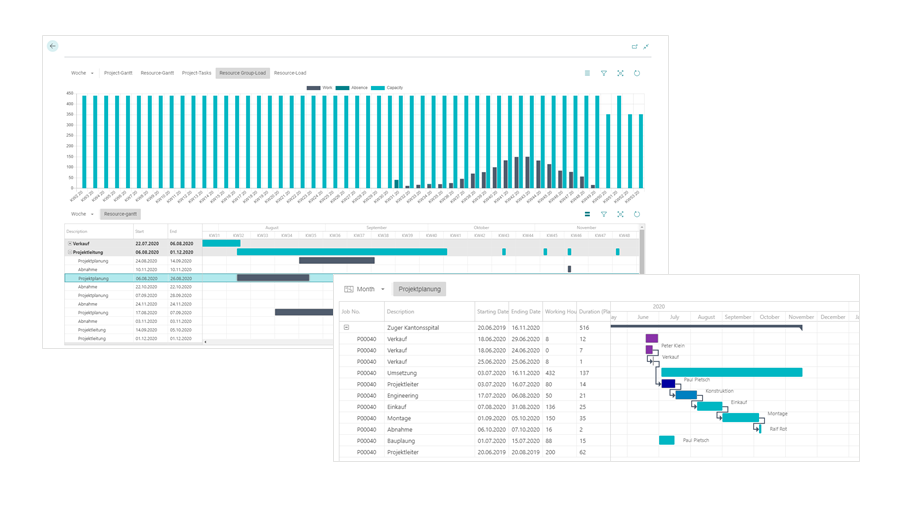Image resolution: width=908 pixels, height=515 pixels.
Task: Collapse the Zuger Kantonsspital project row
Action: 346,327
